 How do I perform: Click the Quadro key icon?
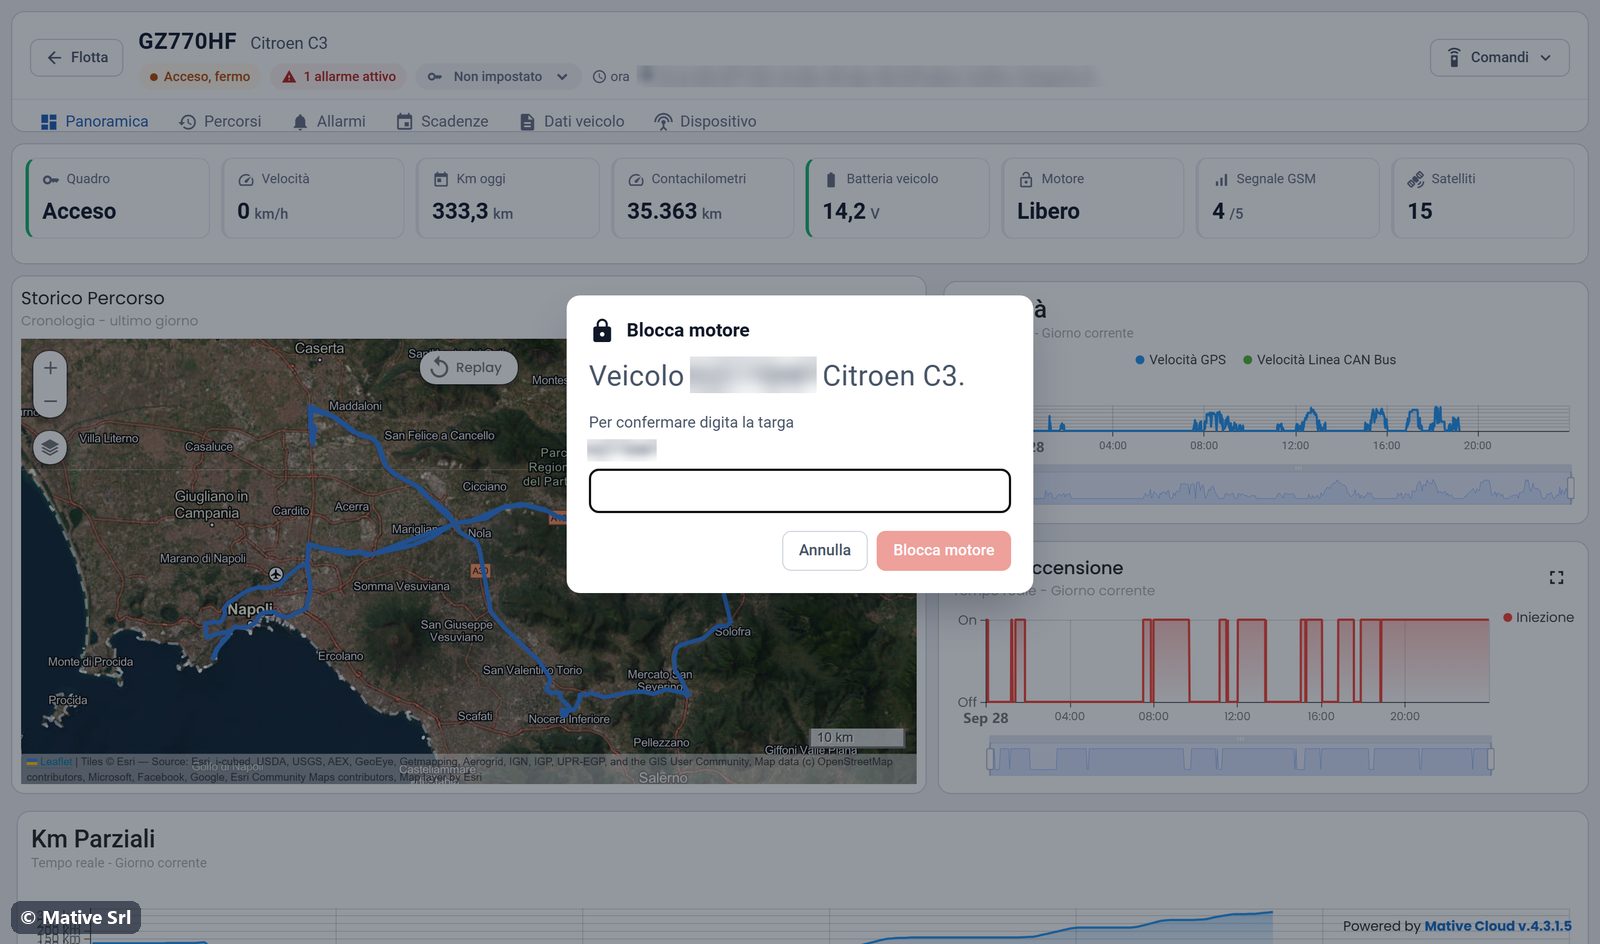tap(51, 180)
